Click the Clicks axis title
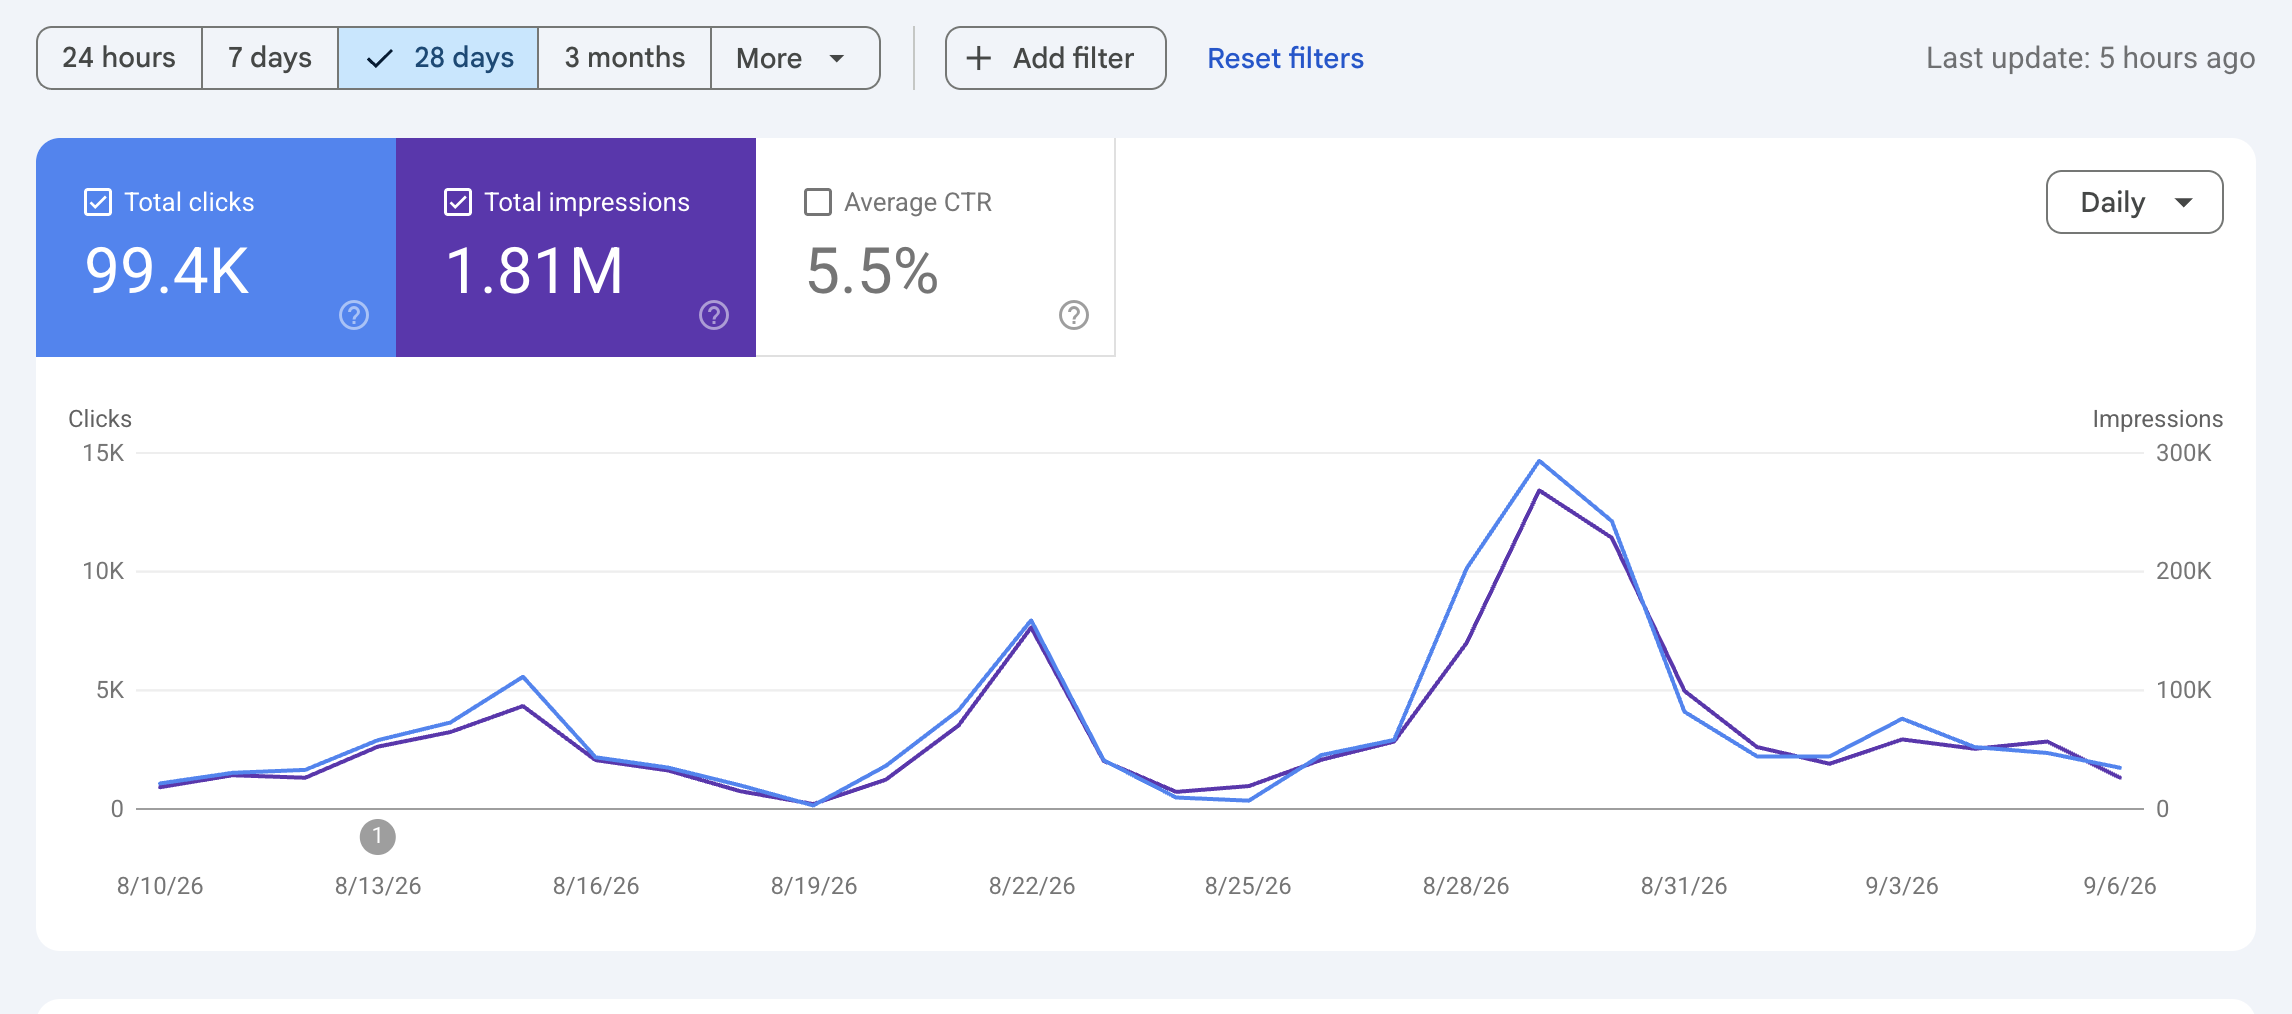The width and height of the screenshot is (2292, 1014). (100, 419)
